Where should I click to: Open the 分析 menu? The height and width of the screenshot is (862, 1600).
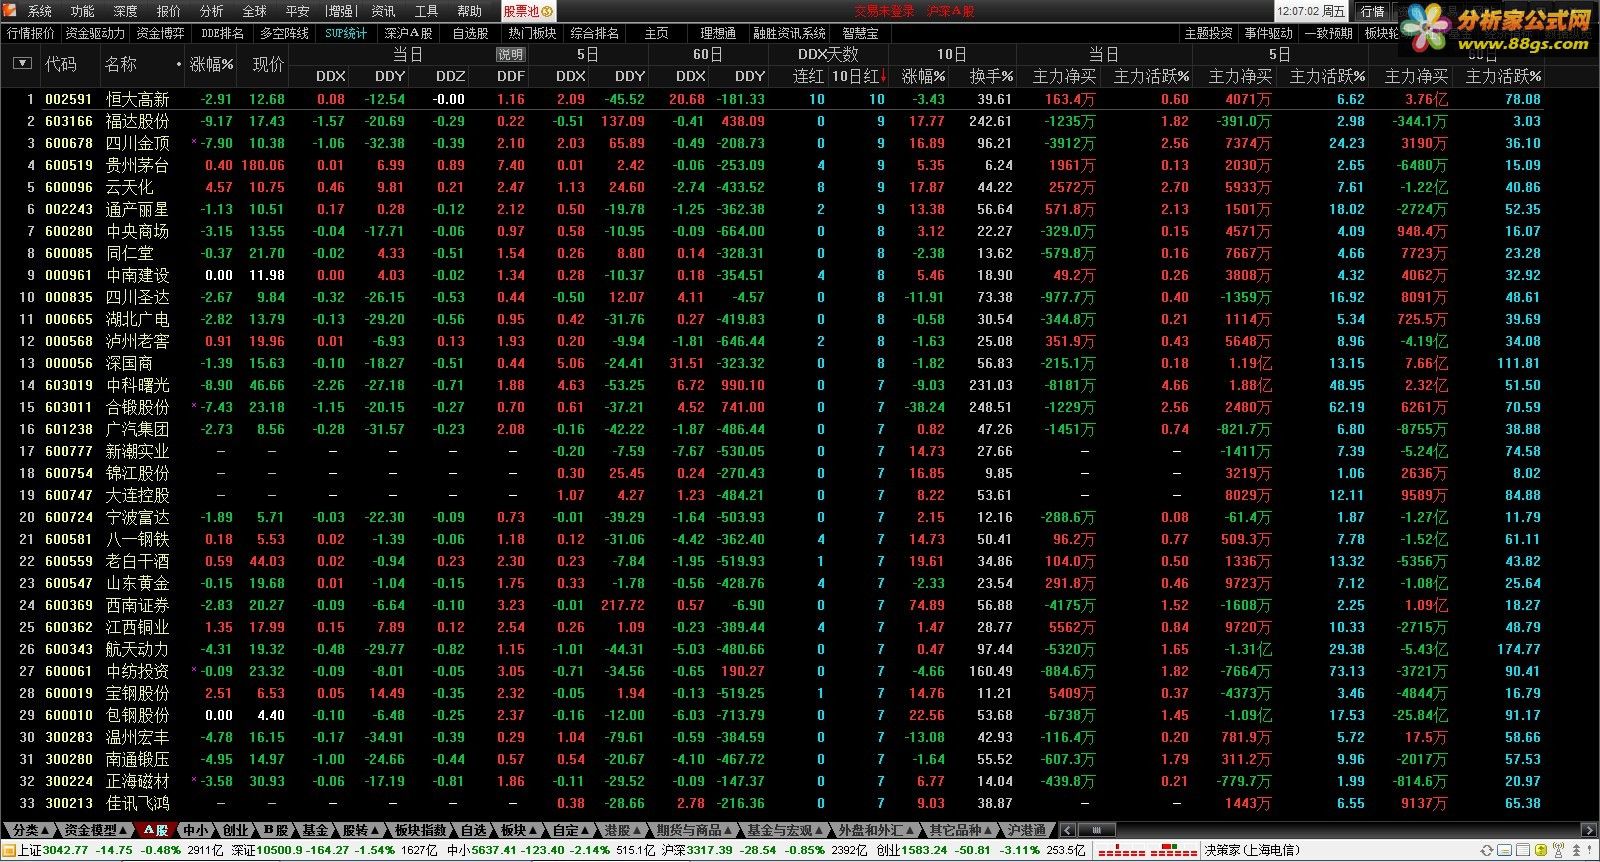(x=212, y=11)
